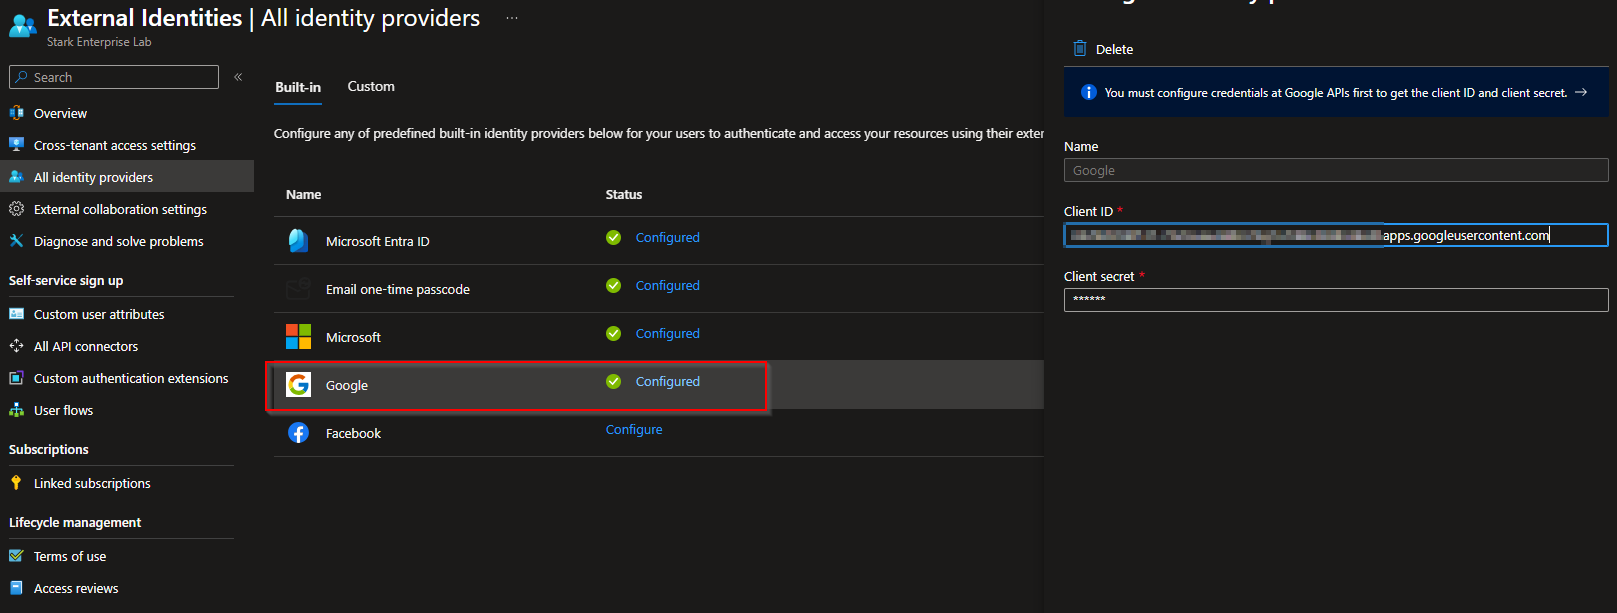Viewport: 1617px width, 613px height.
Task: Click the All API connectors icon
Action: click(16, 346)
